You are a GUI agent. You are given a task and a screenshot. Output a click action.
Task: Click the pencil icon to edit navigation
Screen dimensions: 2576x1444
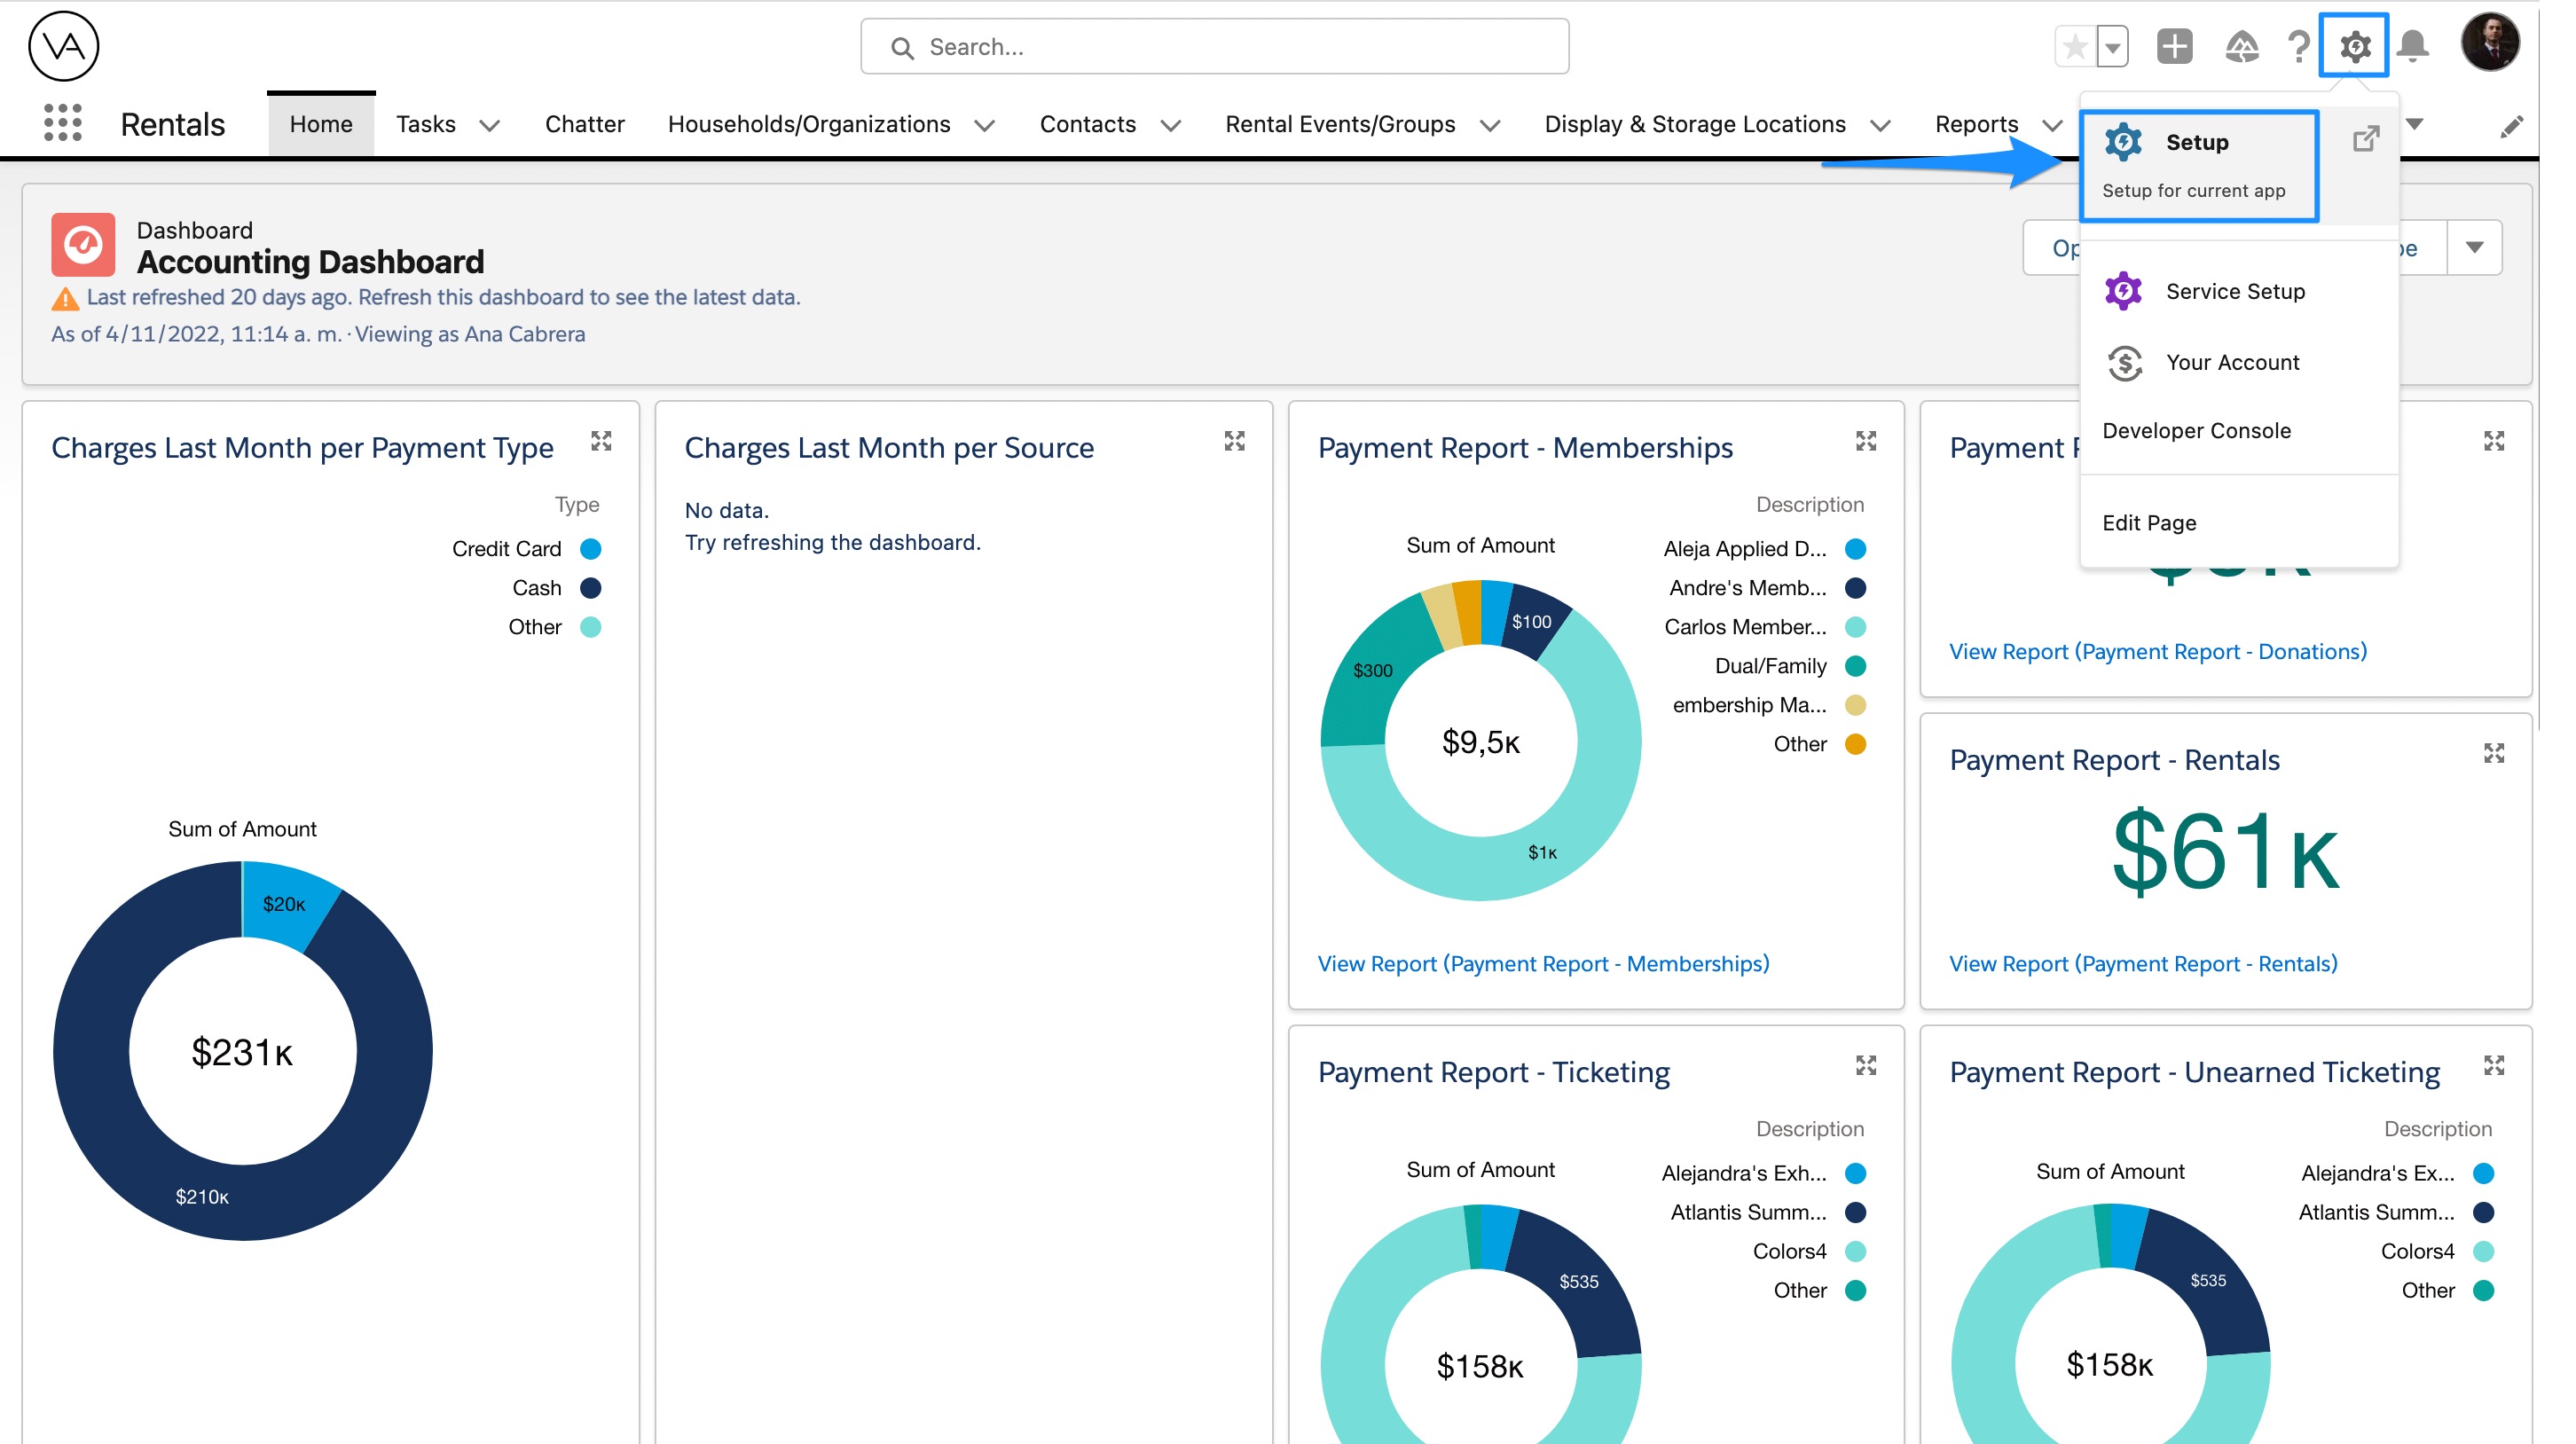coord(2511,126)
